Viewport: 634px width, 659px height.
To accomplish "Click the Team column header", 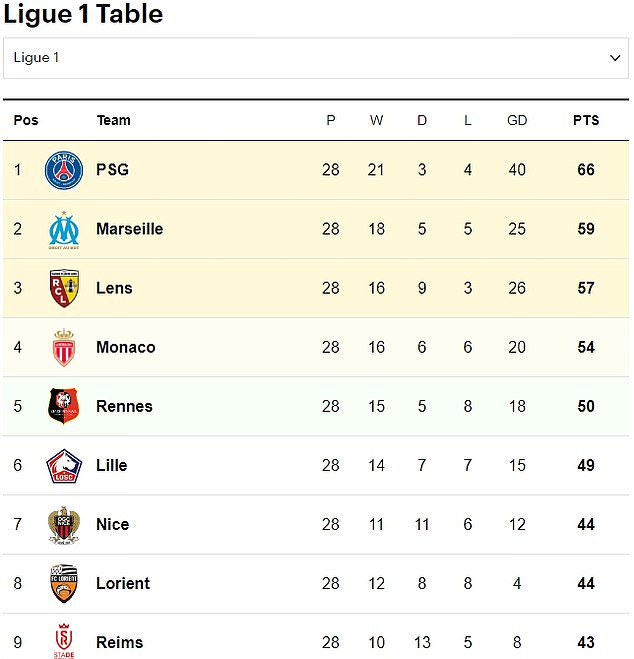I will 113,120.
